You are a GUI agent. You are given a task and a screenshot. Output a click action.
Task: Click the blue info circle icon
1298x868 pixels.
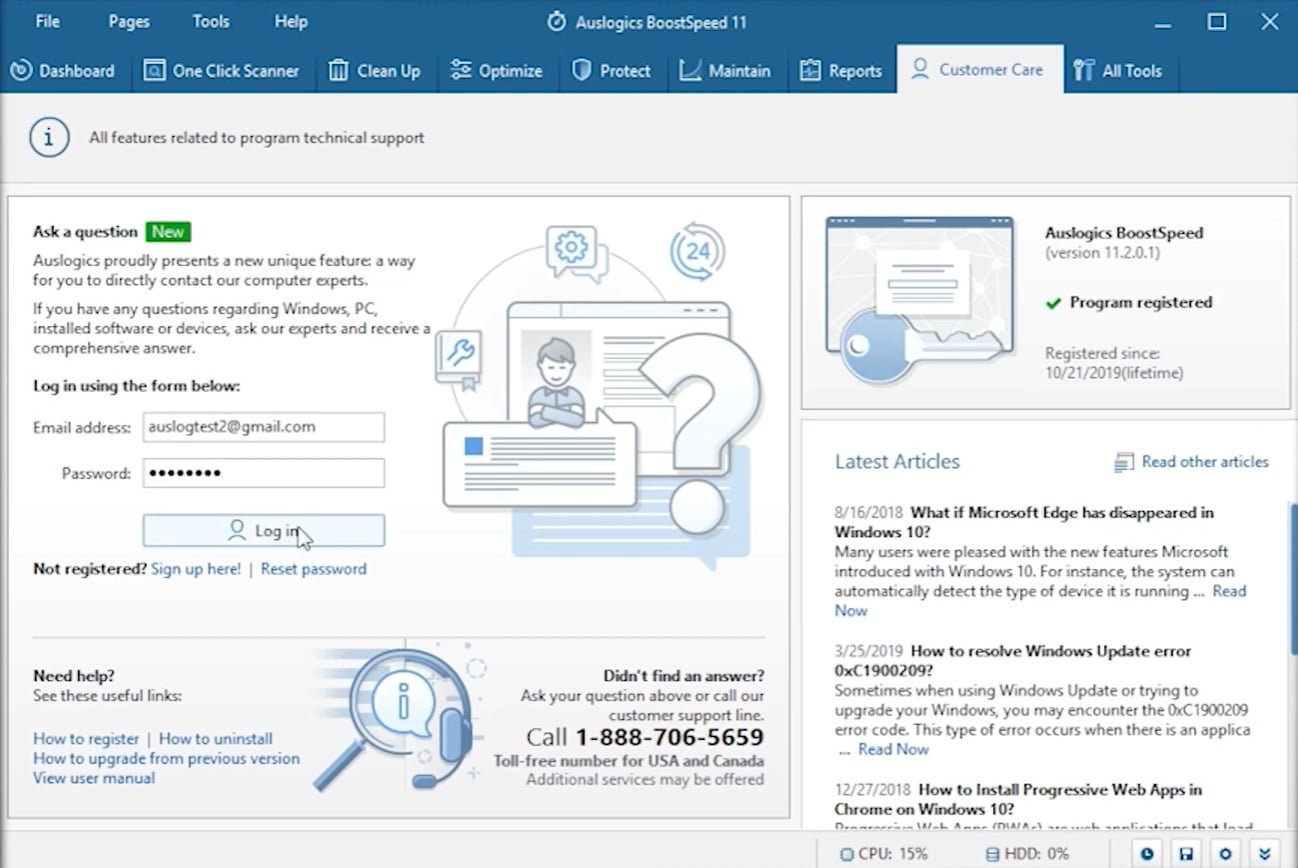tap(49, 137)
